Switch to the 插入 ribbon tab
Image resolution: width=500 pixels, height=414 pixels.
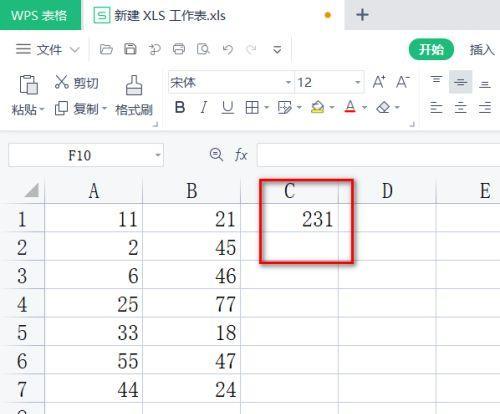(482, 50)
